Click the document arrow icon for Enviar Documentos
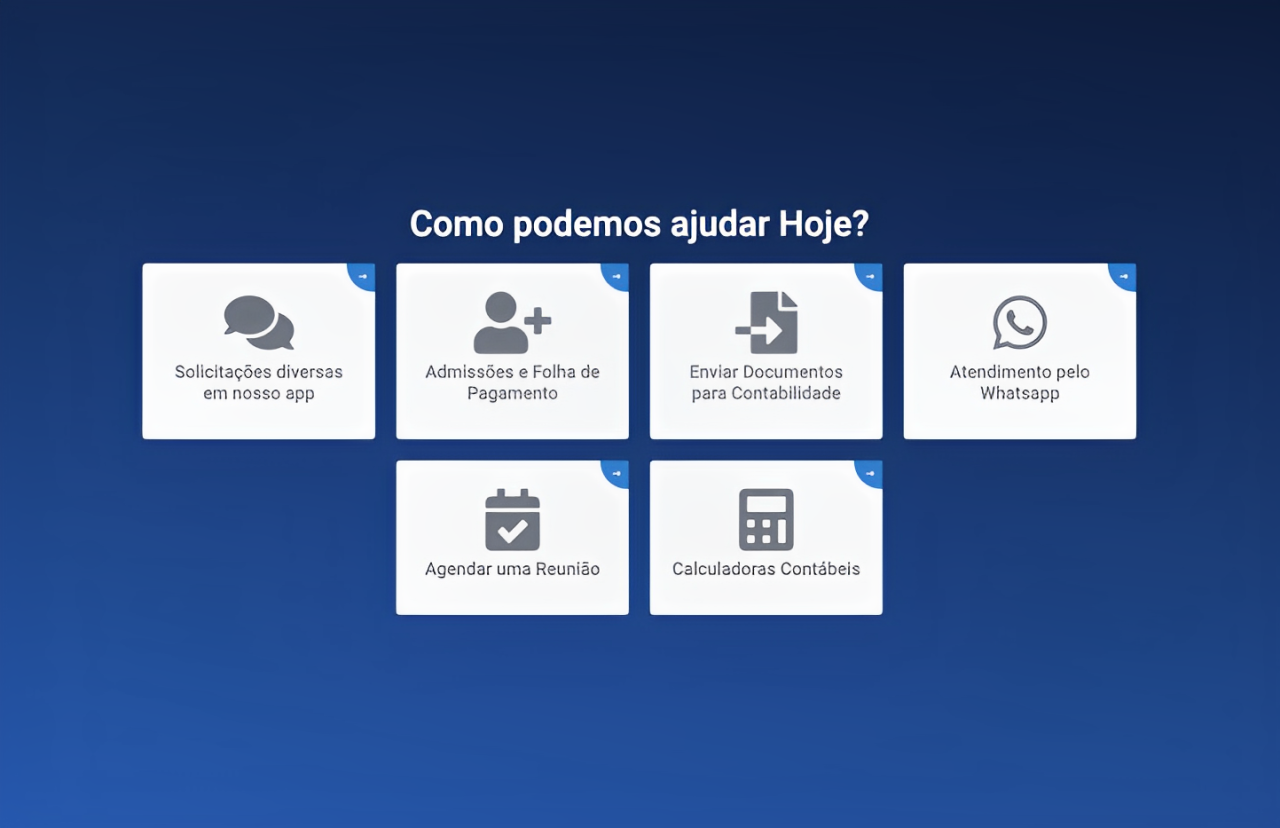 (765, 322)
